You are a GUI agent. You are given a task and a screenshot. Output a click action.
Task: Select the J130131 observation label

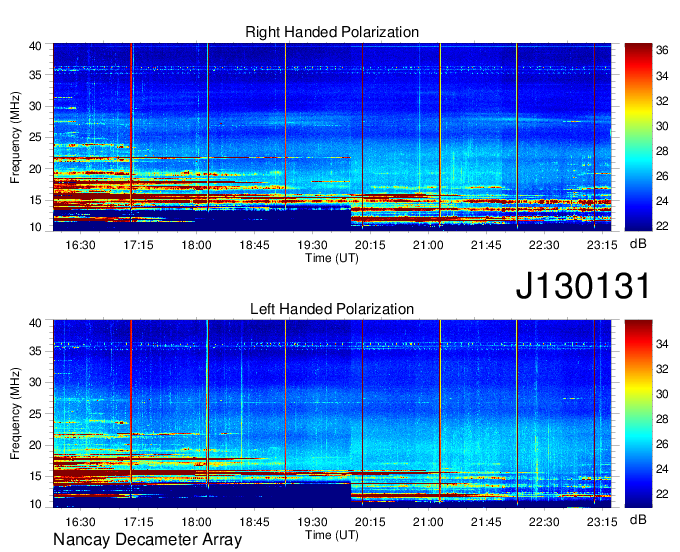583,285
